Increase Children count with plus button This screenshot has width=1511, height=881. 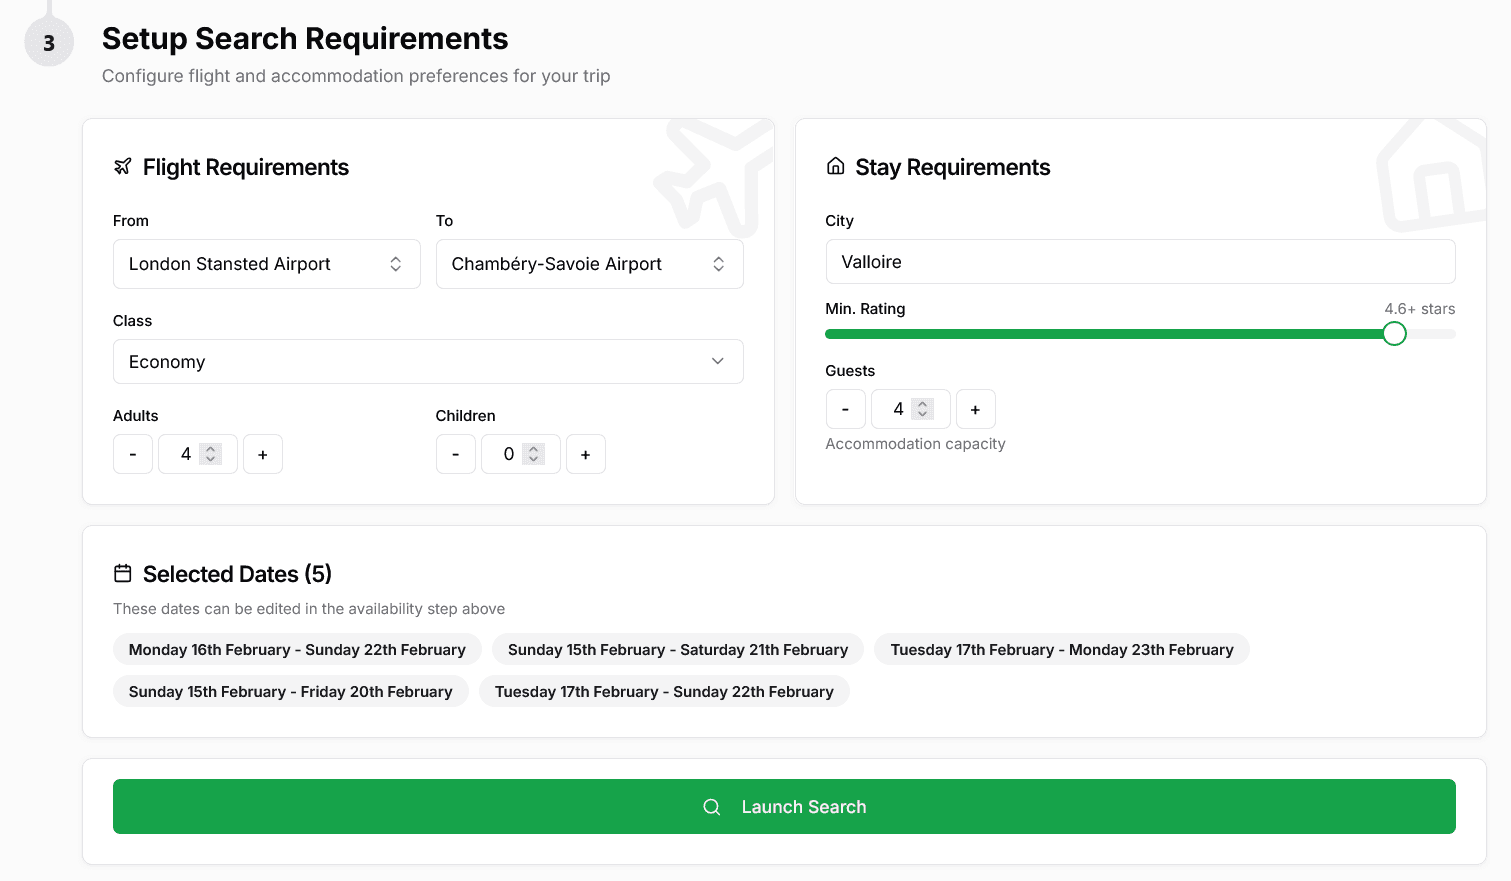[x=586, y=454]
